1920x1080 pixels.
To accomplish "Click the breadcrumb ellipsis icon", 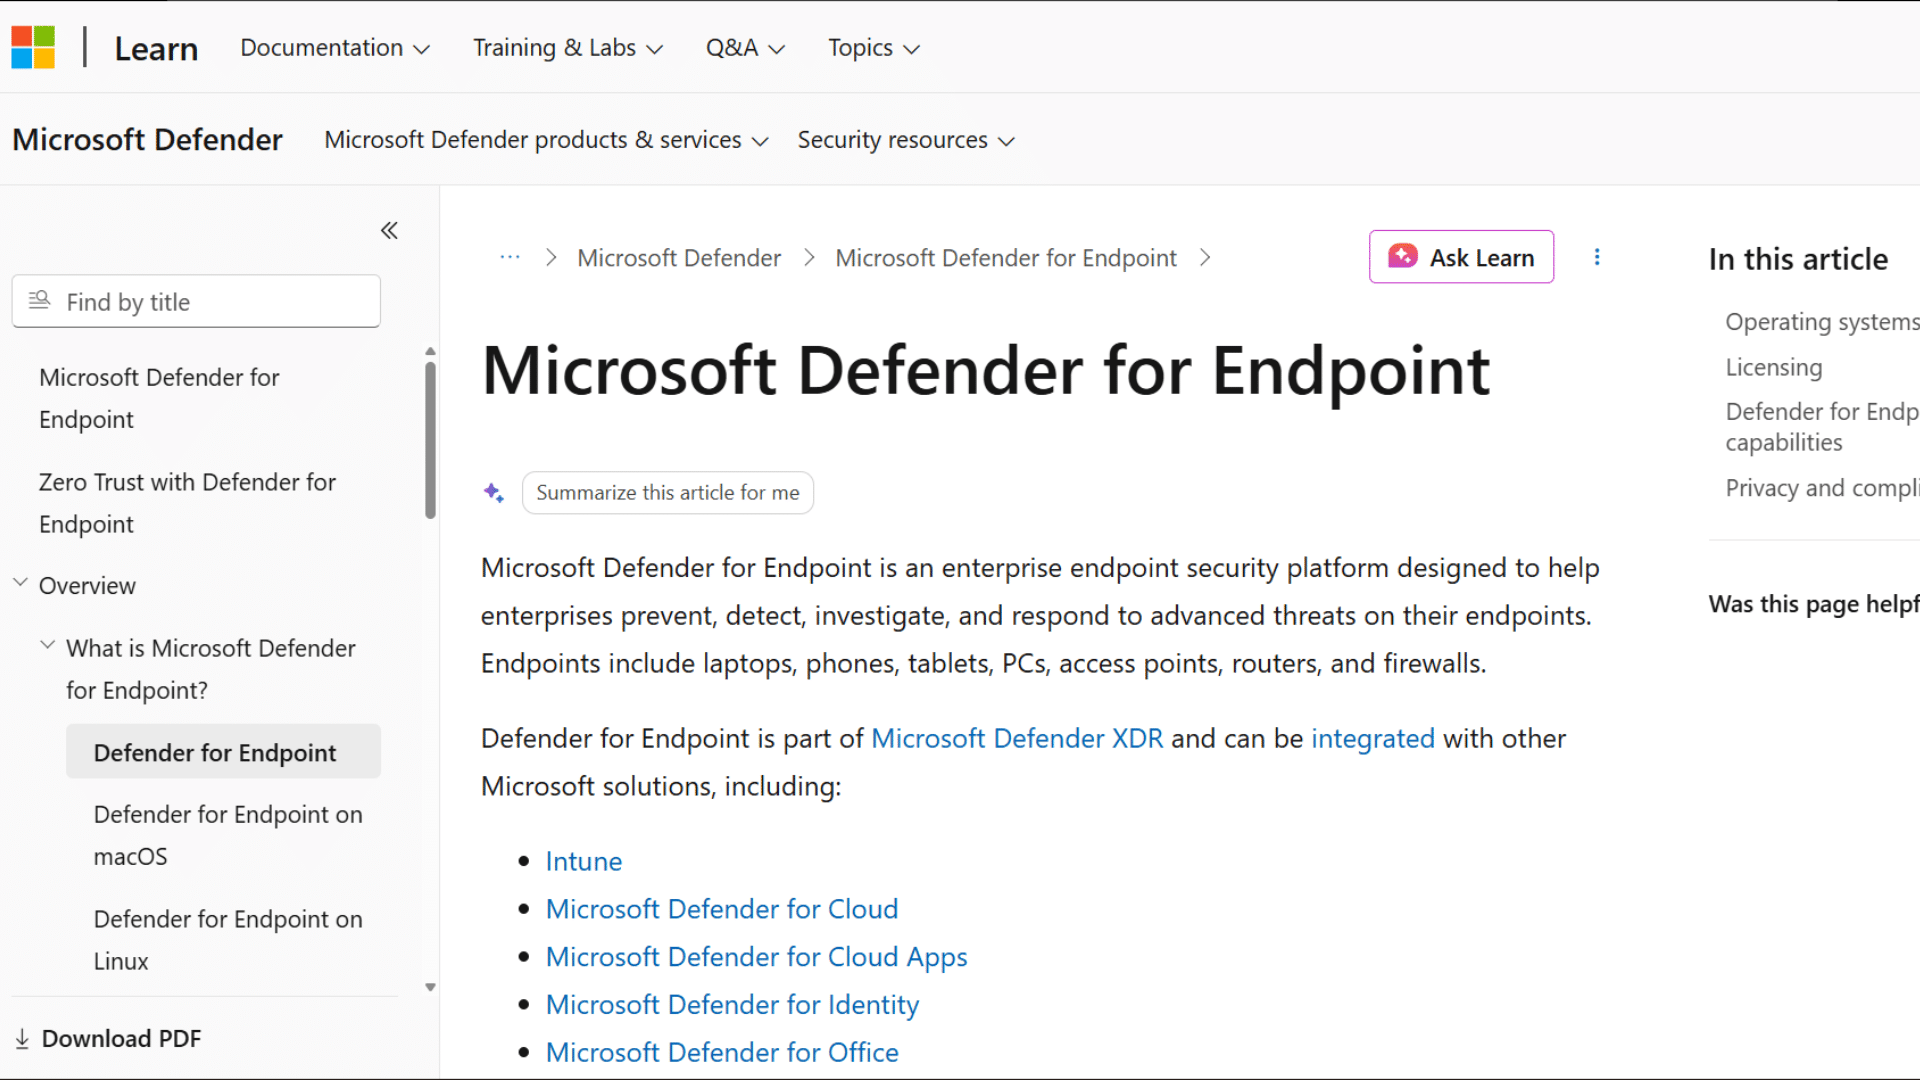I will coord(510,258).
